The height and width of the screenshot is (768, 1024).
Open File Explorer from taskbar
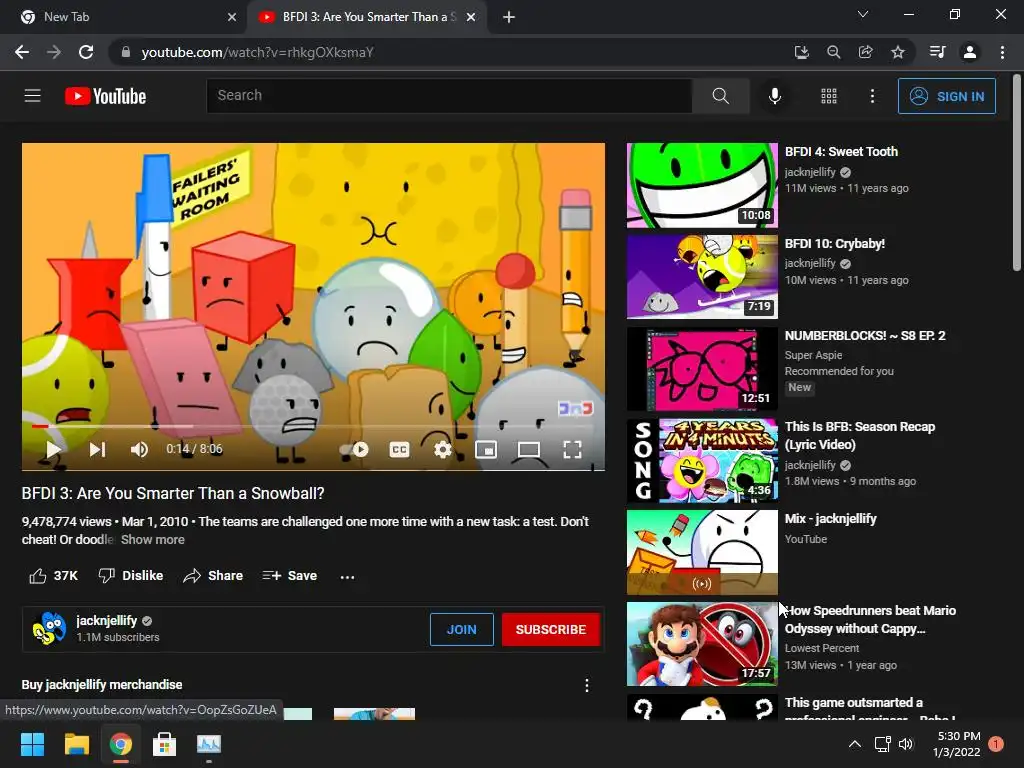pos(76,744)
